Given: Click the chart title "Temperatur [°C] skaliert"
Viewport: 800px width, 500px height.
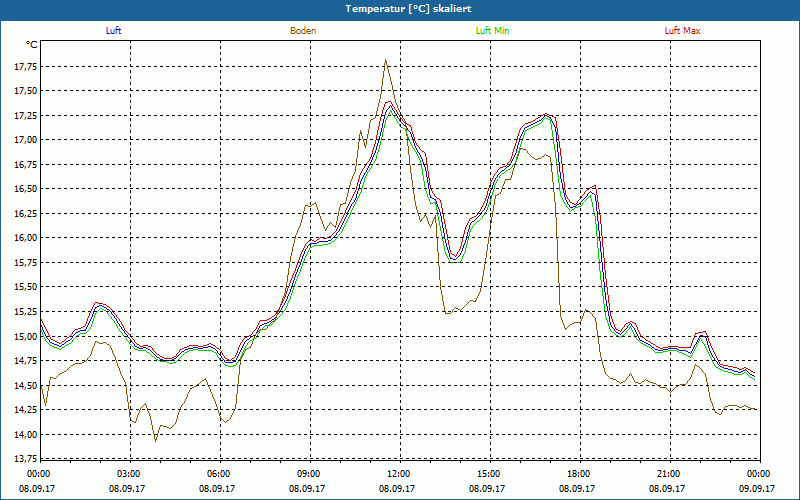Looking at the screenshot, I should (408, 9).
